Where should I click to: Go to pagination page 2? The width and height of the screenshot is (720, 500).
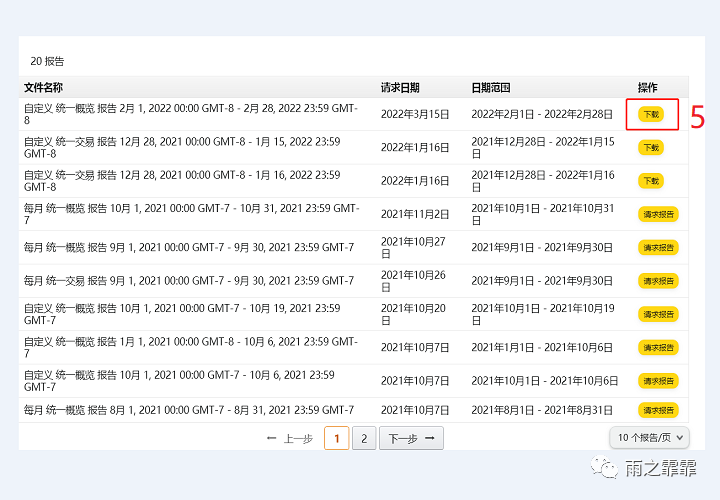364,438
